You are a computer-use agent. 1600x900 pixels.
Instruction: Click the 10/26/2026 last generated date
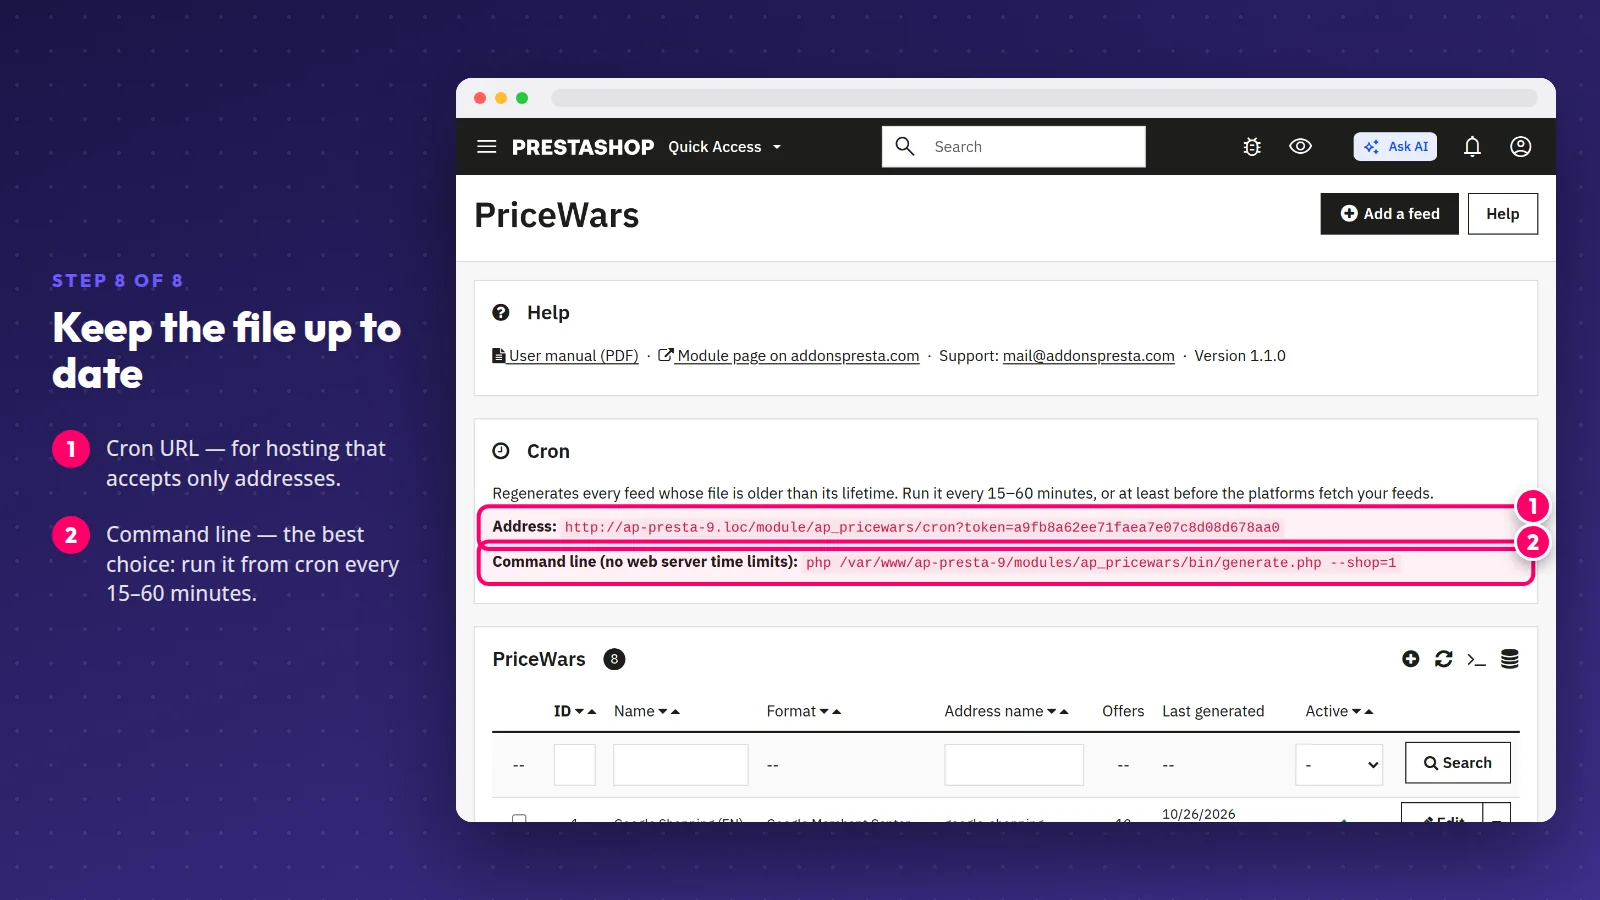1199,814
